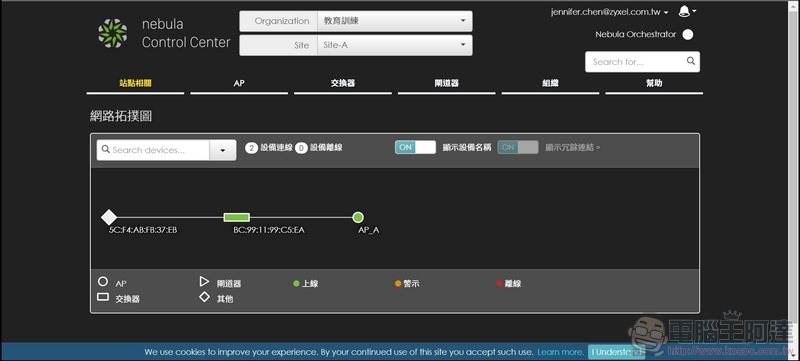Open the Learn more link
This screenshot has height=361, width=800.
pos(561,352)
